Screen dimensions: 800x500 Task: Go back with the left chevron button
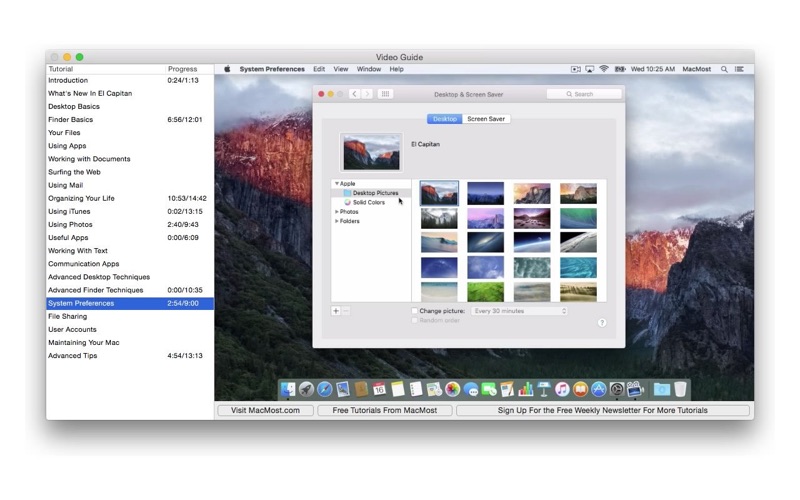pos(354,94)
